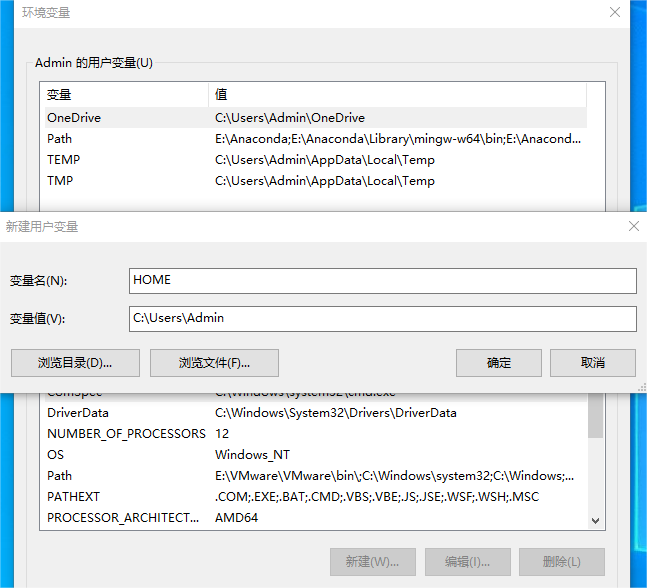
Task: Confirm new variable with 确定 button
Action: coord(498,362)
